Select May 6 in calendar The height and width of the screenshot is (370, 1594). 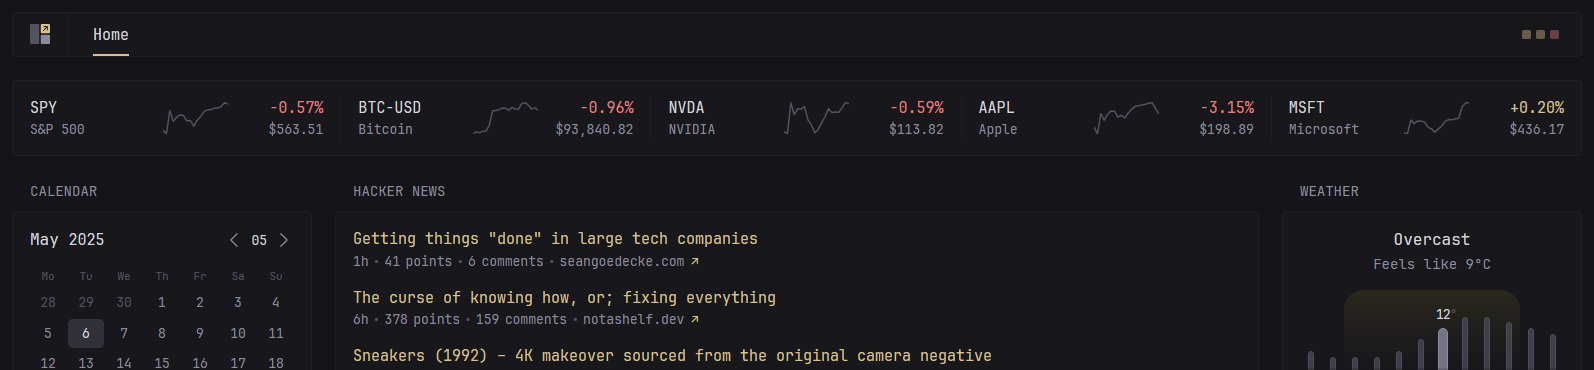[x=86, y=333]
